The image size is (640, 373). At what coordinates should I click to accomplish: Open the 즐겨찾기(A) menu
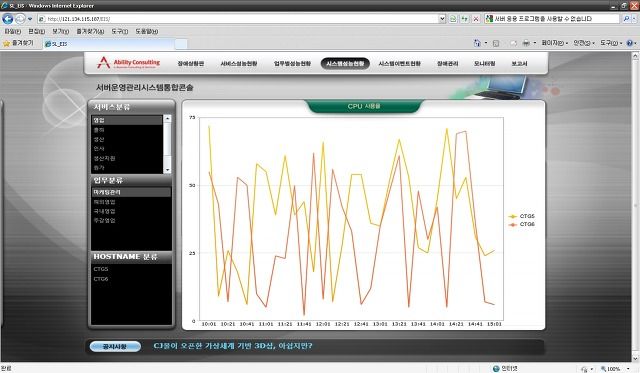[90, 31]
